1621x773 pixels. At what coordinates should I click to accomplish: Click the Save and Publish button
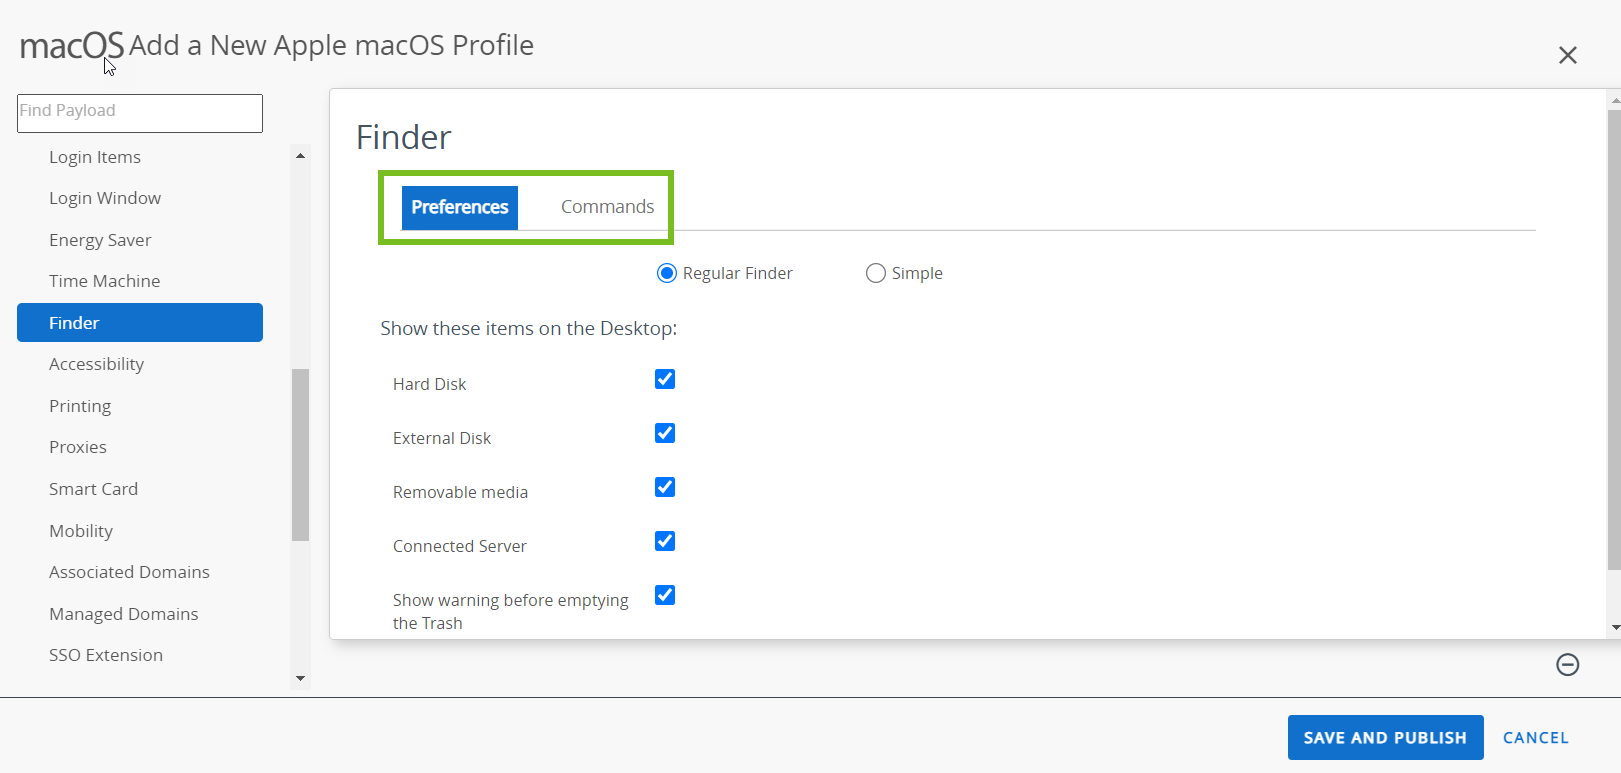coord(1385,738)
